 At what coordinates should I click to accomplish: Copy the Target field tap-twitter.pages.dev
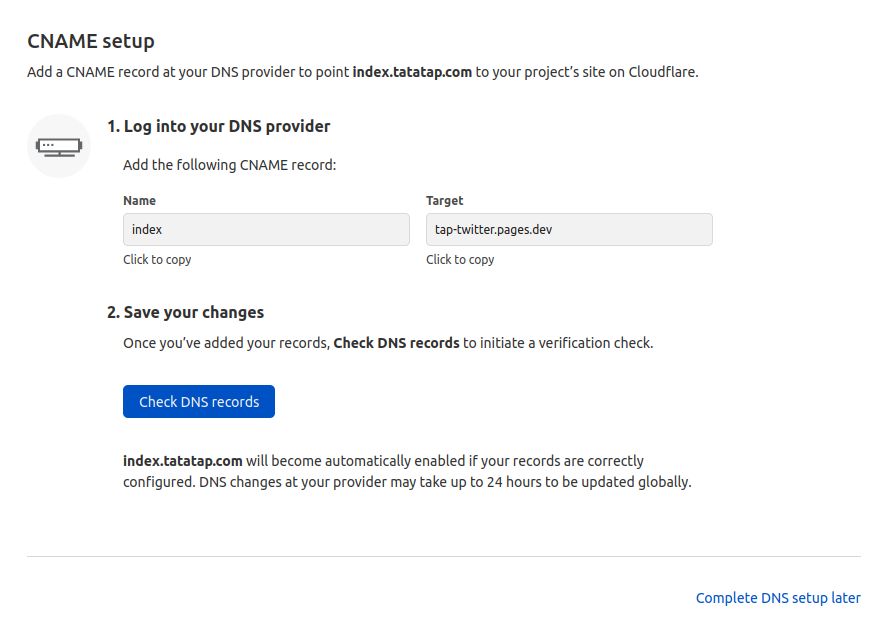coord(569,230)
